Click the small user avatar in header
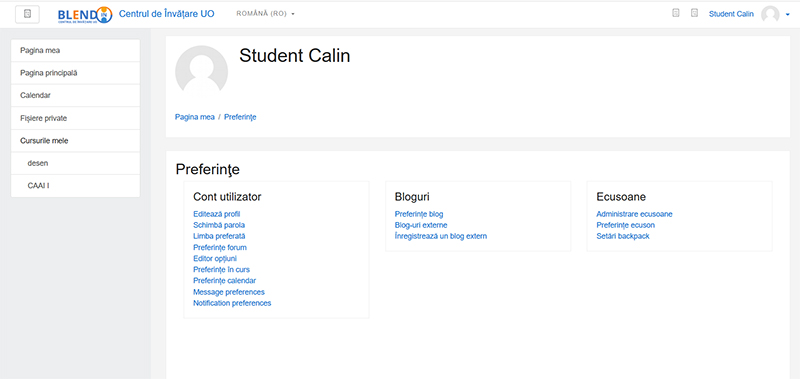 tap(770, 14)
